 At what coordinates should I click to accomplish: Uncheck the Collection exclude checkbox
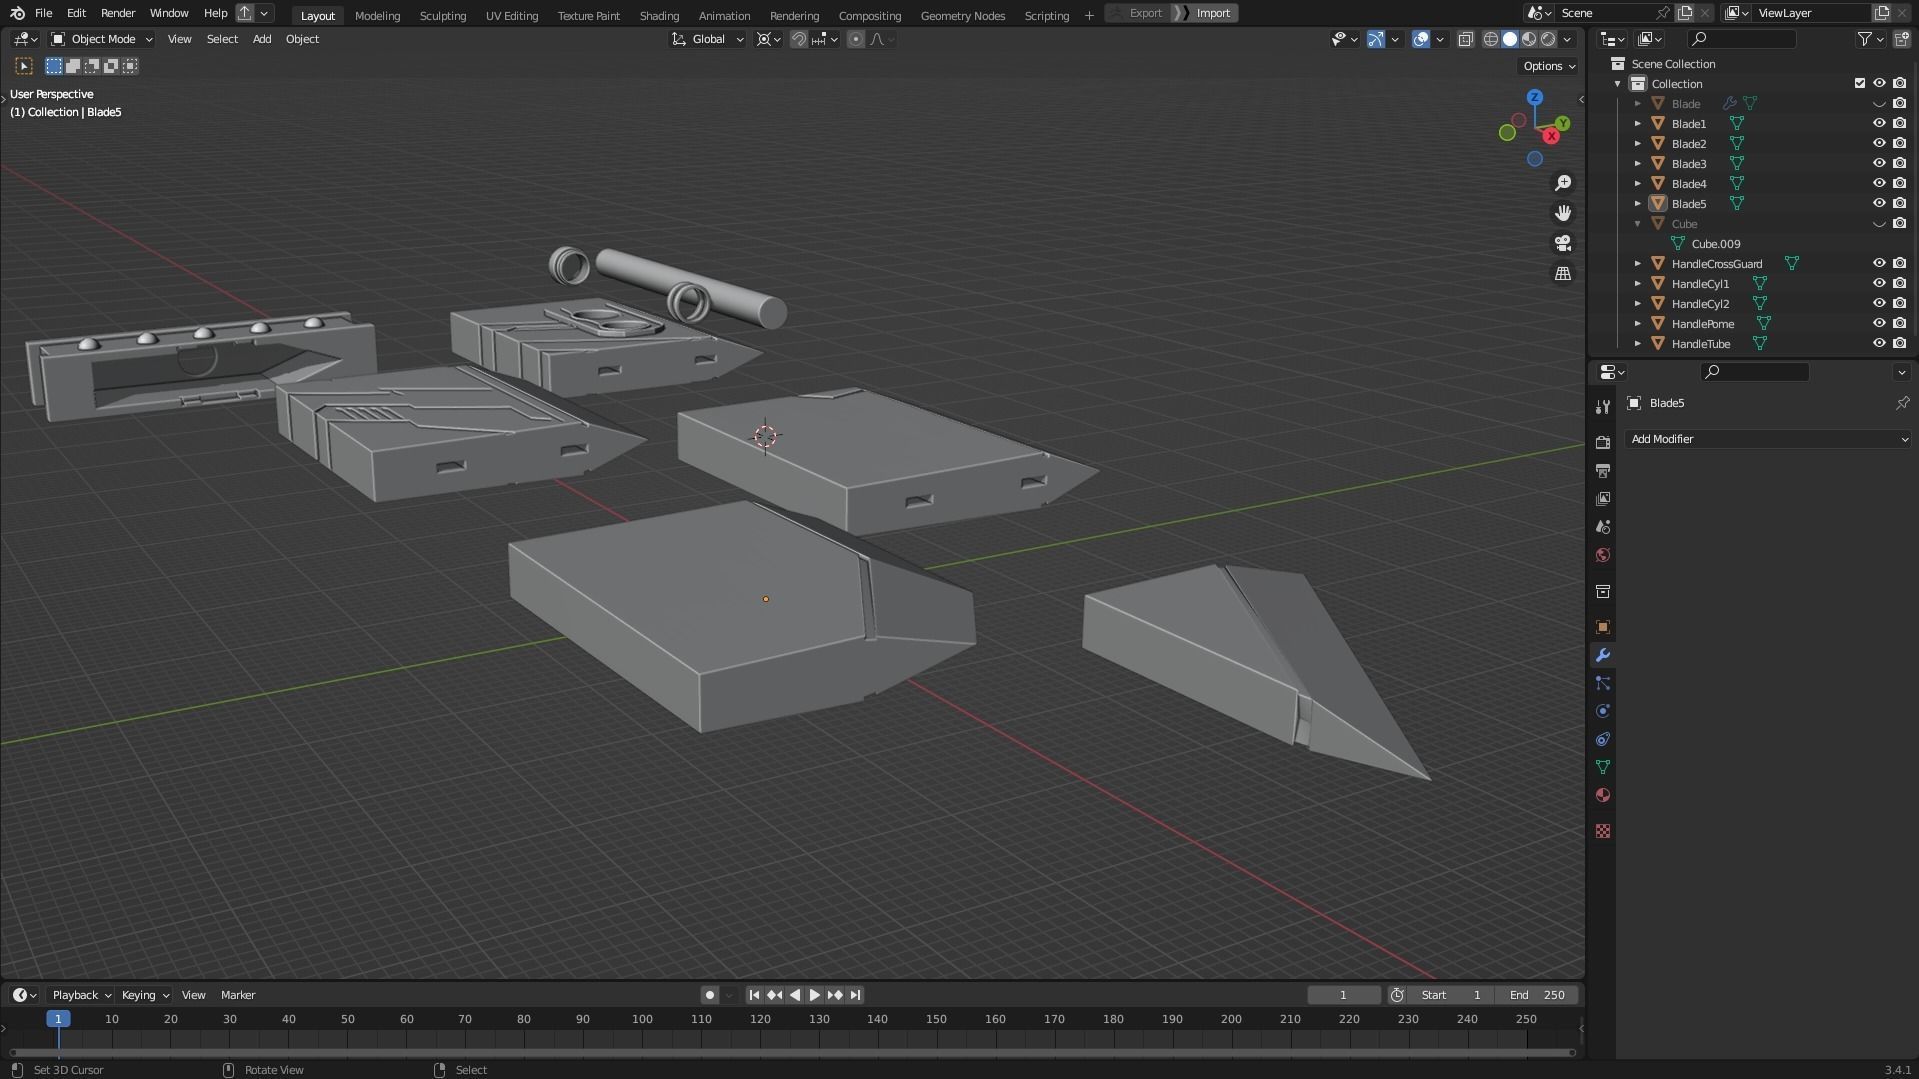click(x=1859, y=83)
